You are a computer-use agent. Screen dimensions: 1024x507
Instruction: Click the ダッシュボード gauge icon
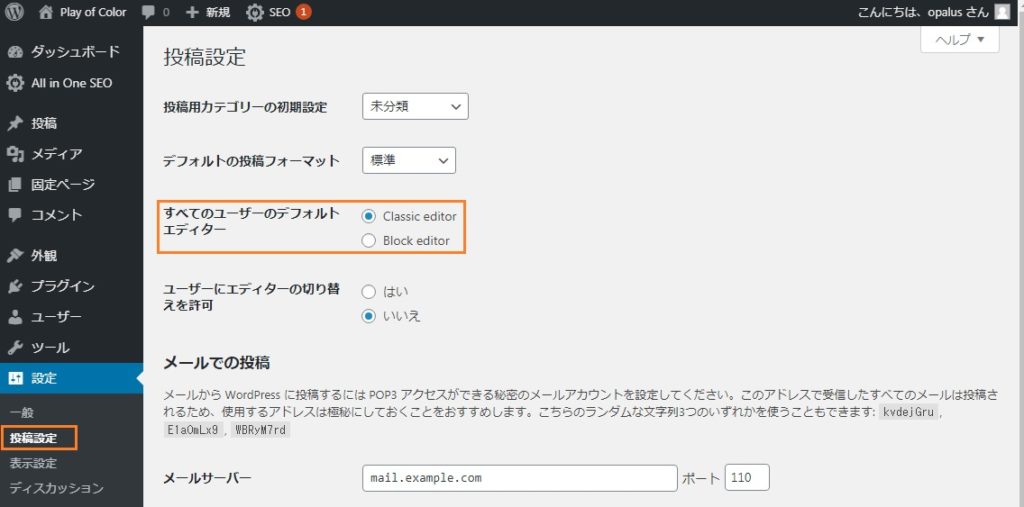coord(15,52)
